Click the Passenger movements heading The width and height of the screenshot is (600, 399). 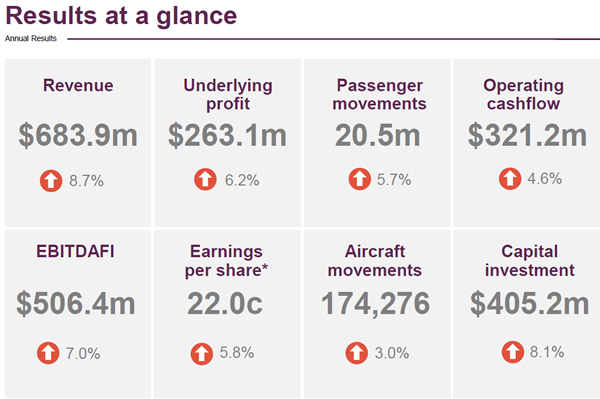tap(379, 94)
